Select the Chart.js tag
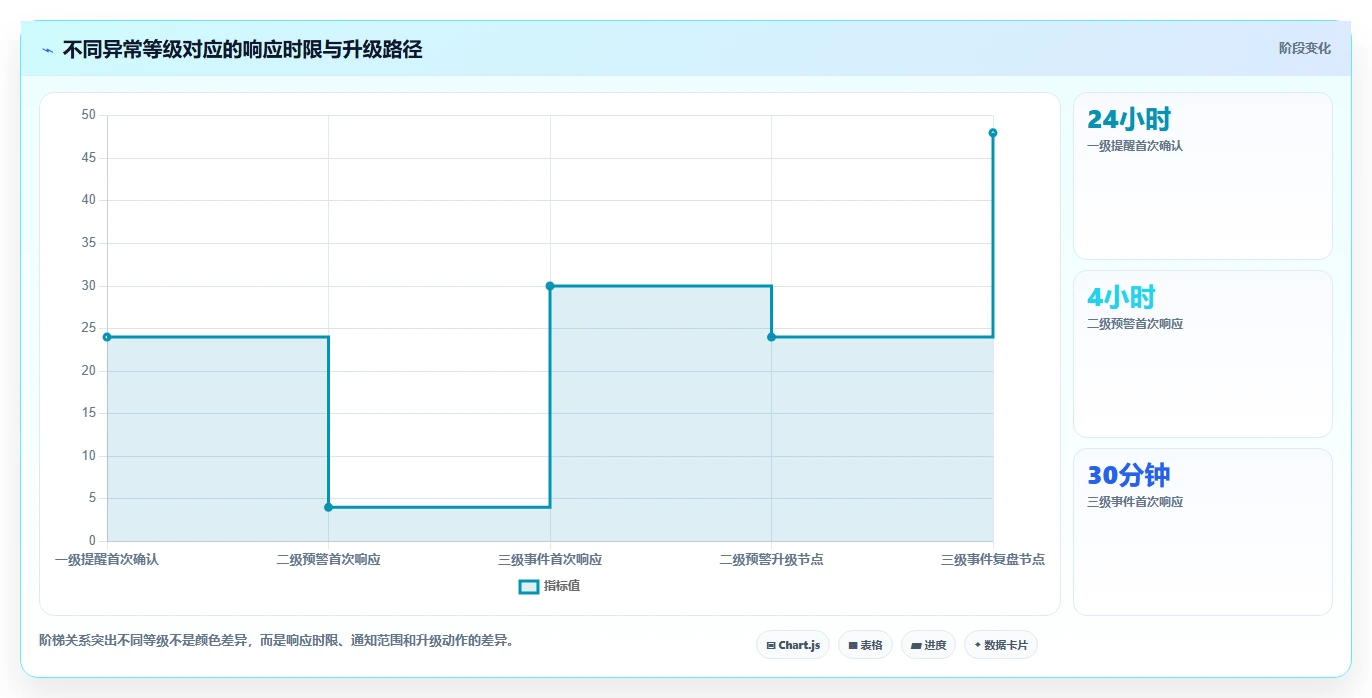This screenshot has width=1372, height=698. click(793, 645)
